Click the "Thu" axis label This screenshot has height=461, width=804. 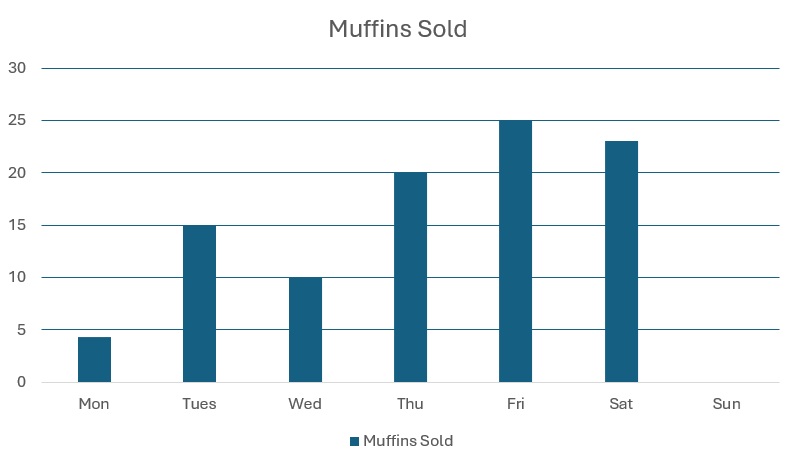(x=410, y=404)
